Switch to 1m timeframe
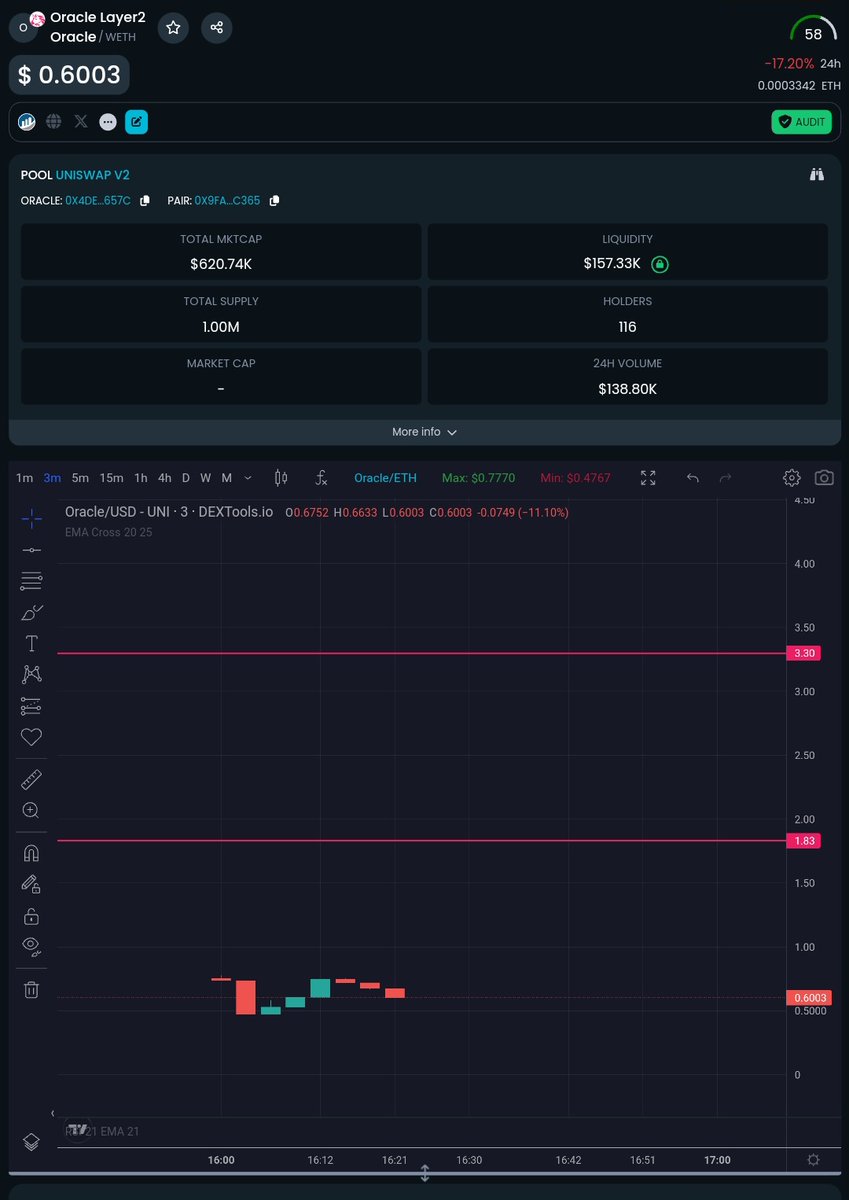The height and width of the screenshot is (1200, 849). click(x=25, y=478)
